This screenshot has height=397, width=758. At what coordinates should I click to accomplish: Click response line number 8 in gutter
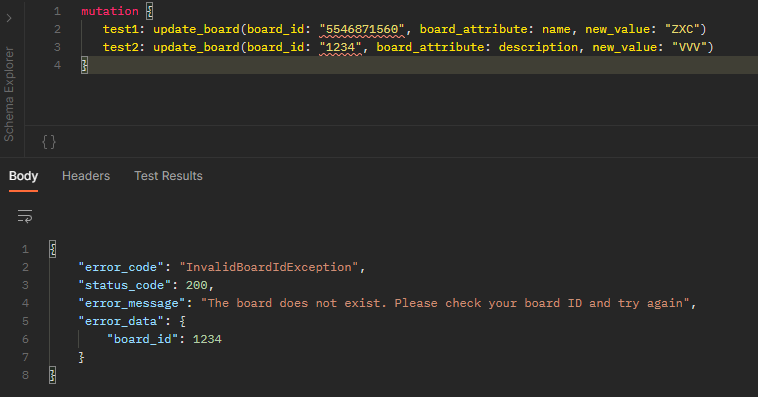25,375
